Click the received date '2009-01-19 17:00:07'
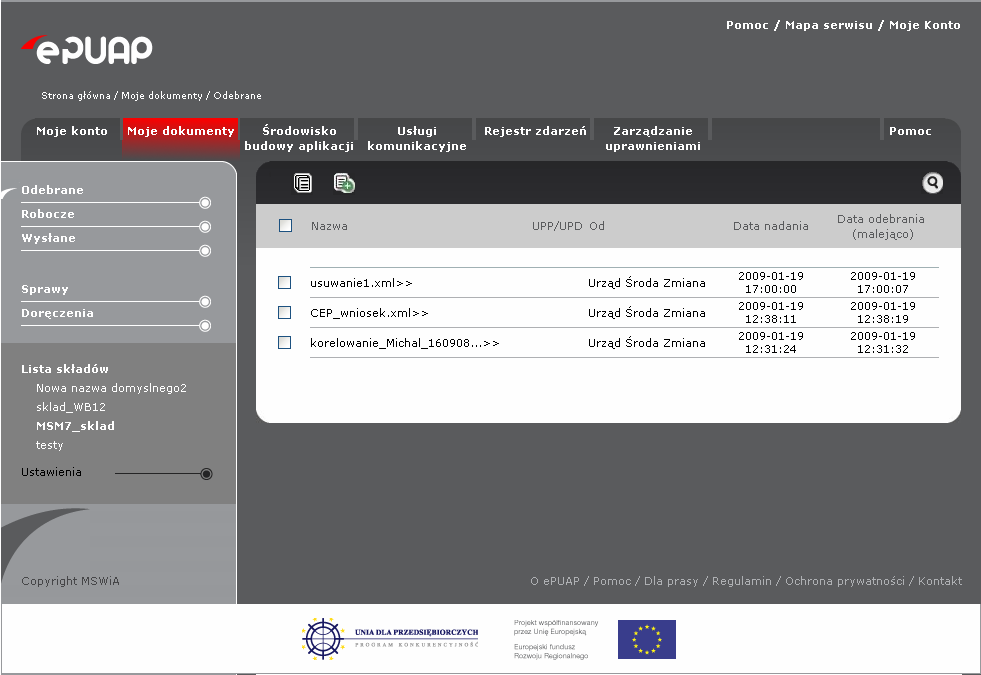981x675 pixels. pos(883,282)
